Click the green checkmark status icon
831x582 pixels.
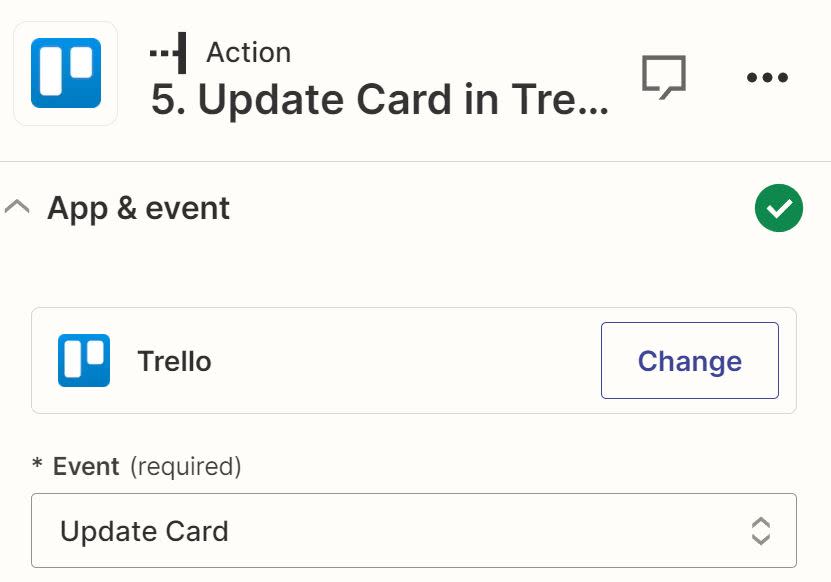pos(778,208)
